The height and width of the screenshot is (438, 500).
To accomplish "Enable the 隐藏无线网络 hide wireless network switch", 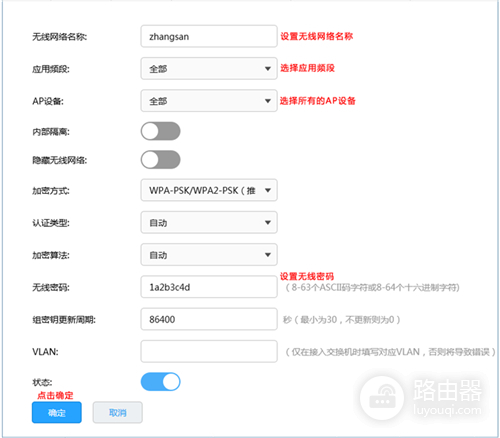I will point(160,160).
